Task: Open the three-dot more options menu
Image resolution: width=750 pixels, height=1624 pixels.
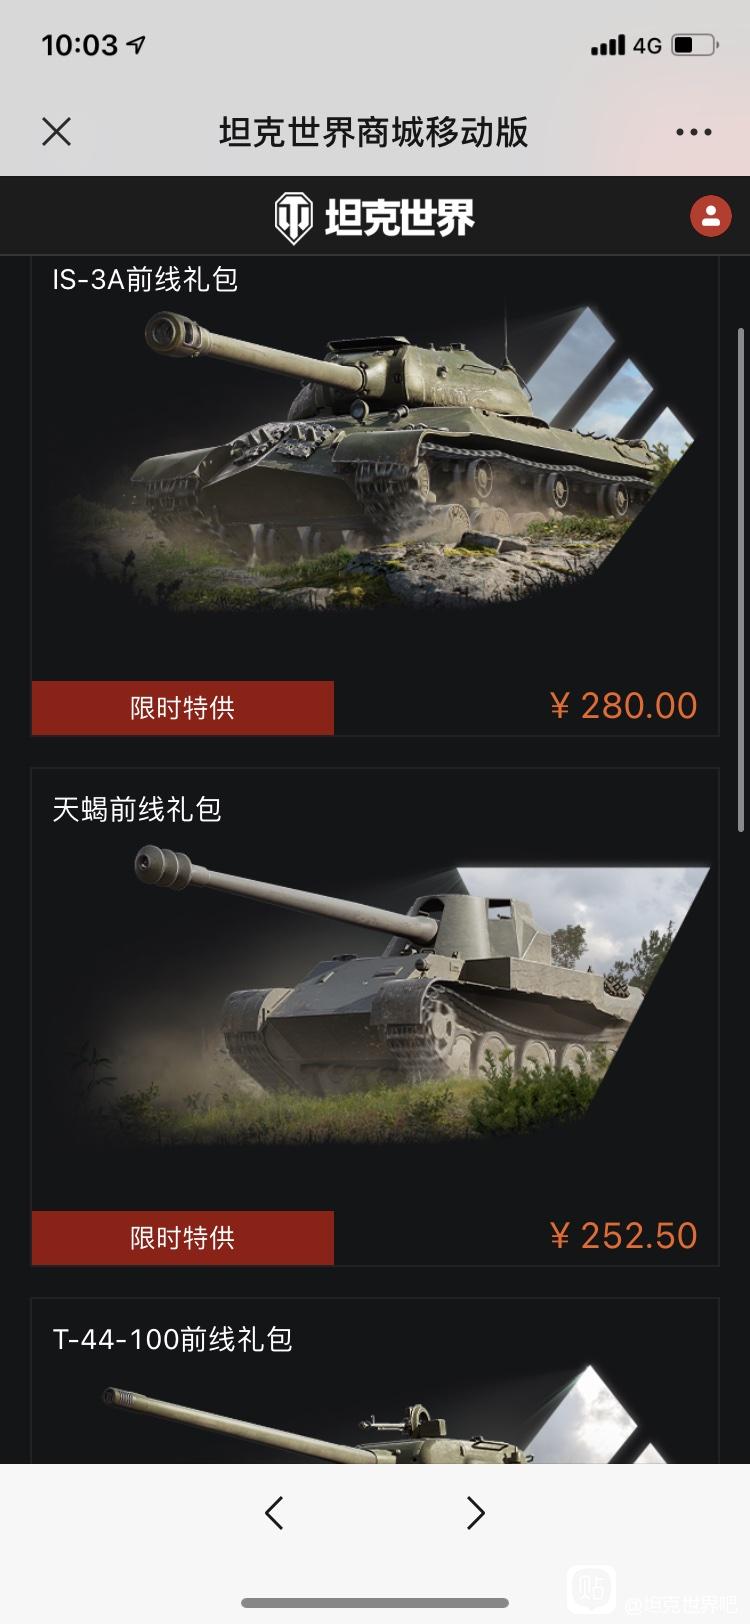Action: point(693,132)
